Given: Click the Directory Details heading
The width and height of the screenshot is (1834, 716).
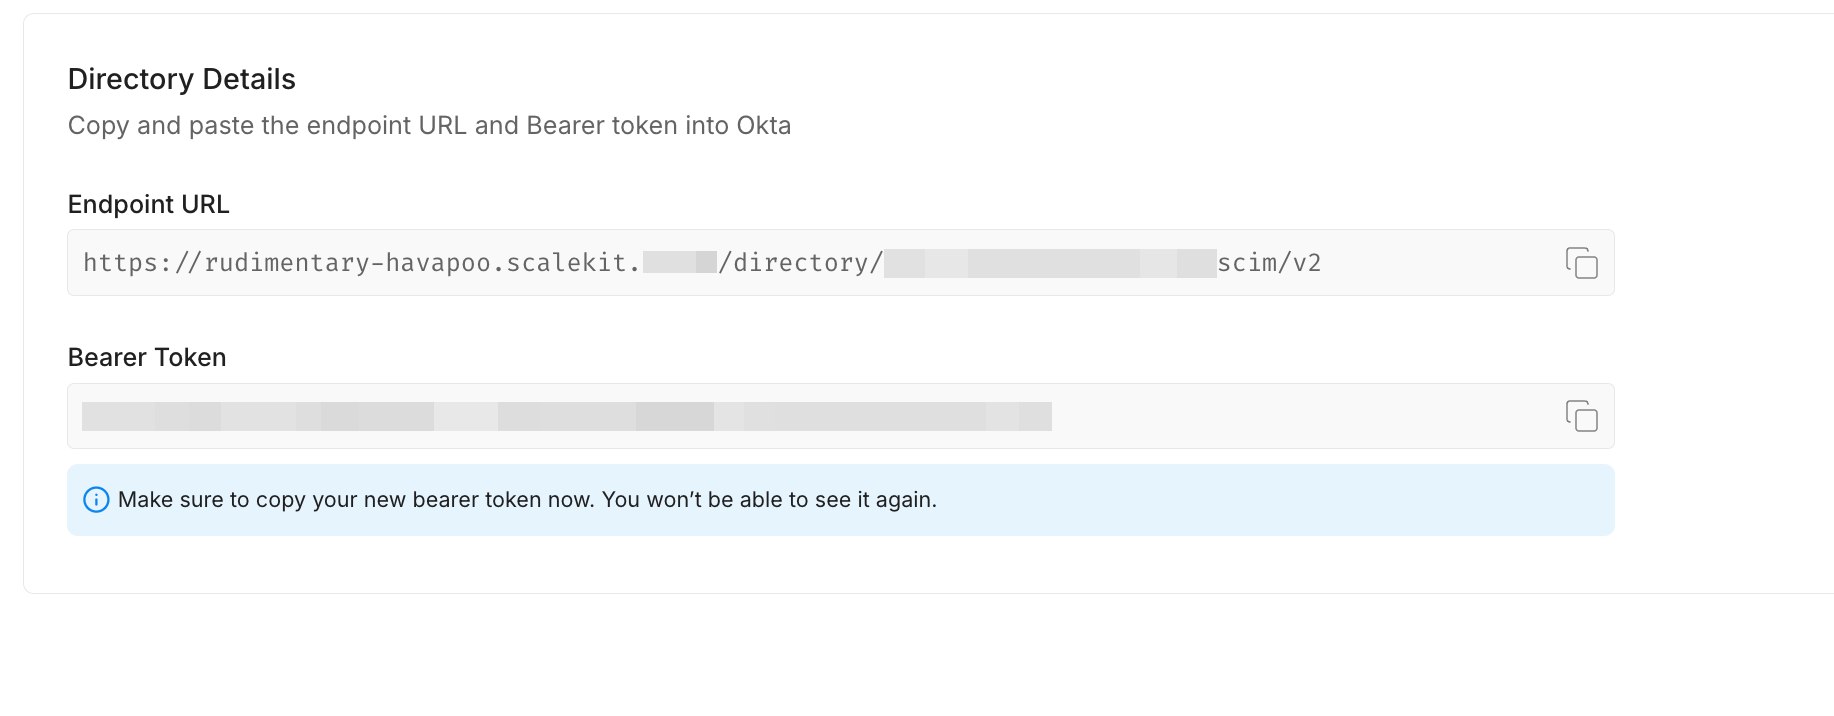Looking at the screenshot, I should tap(181, 79).
